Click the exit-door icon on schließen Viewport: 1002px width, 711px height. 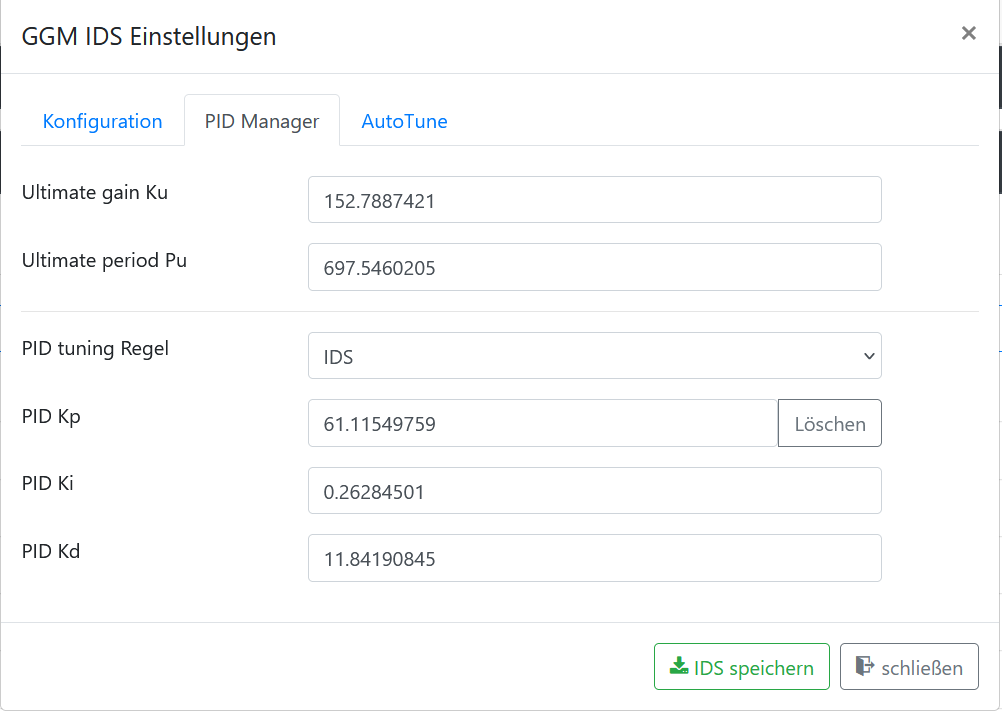[x=865, y=667]
